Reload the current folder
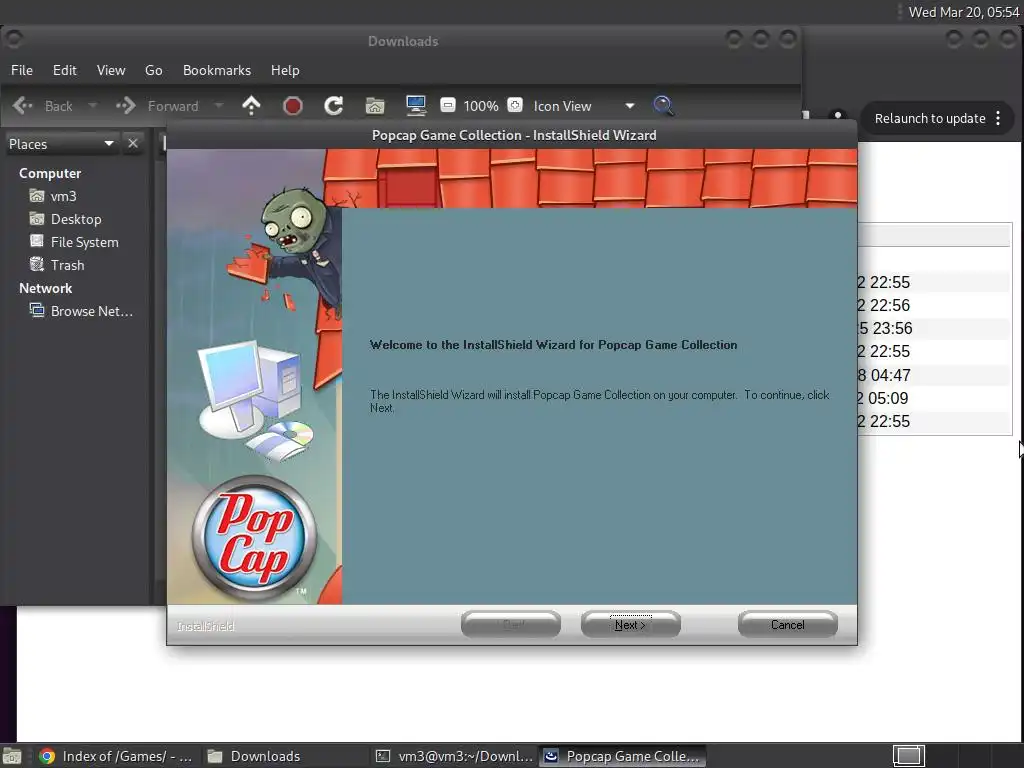The width and height of the screenshot is (1024, 768). pos(334,105)
